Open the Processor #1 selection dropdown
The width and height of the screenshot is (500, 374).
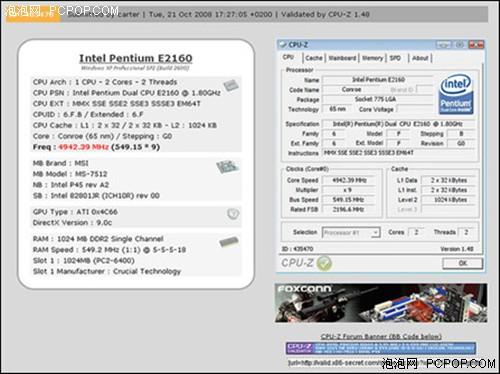[351, 232]
